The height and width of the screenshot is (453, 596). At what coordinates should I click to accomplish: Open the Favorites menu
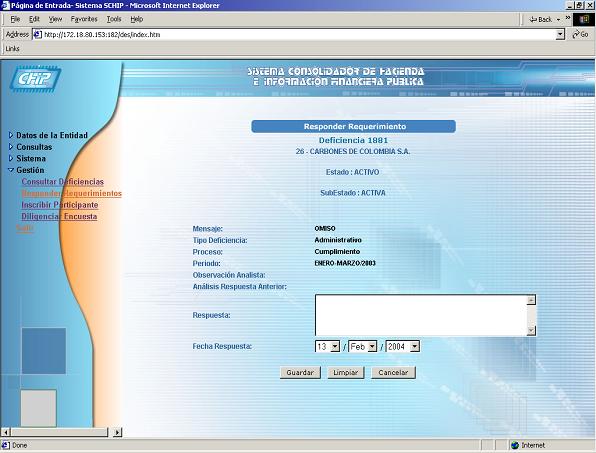(x=84, y=19)
